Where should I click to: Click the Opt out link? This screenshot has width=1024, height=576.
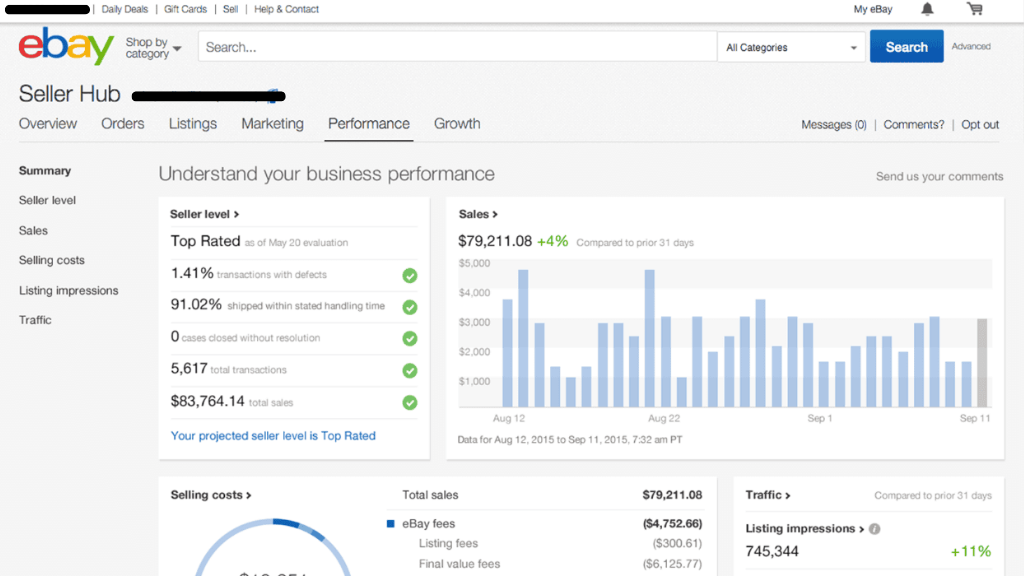click(x=980, y=125)
